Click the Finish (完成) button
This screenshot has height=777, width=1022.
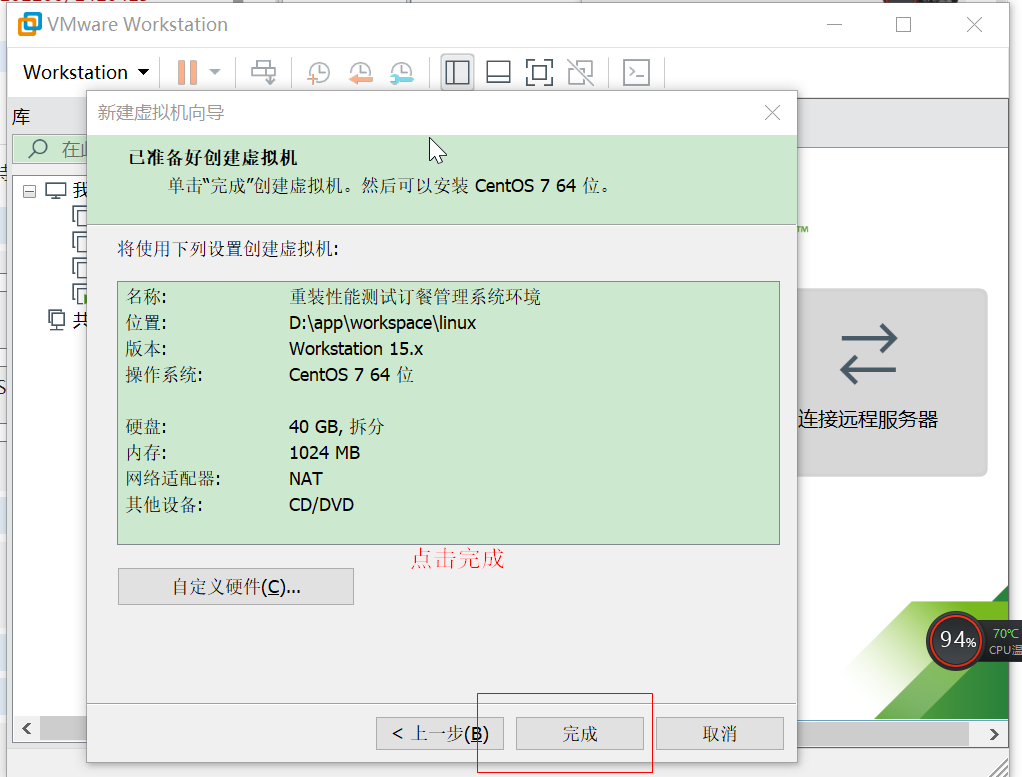point(580,734)
